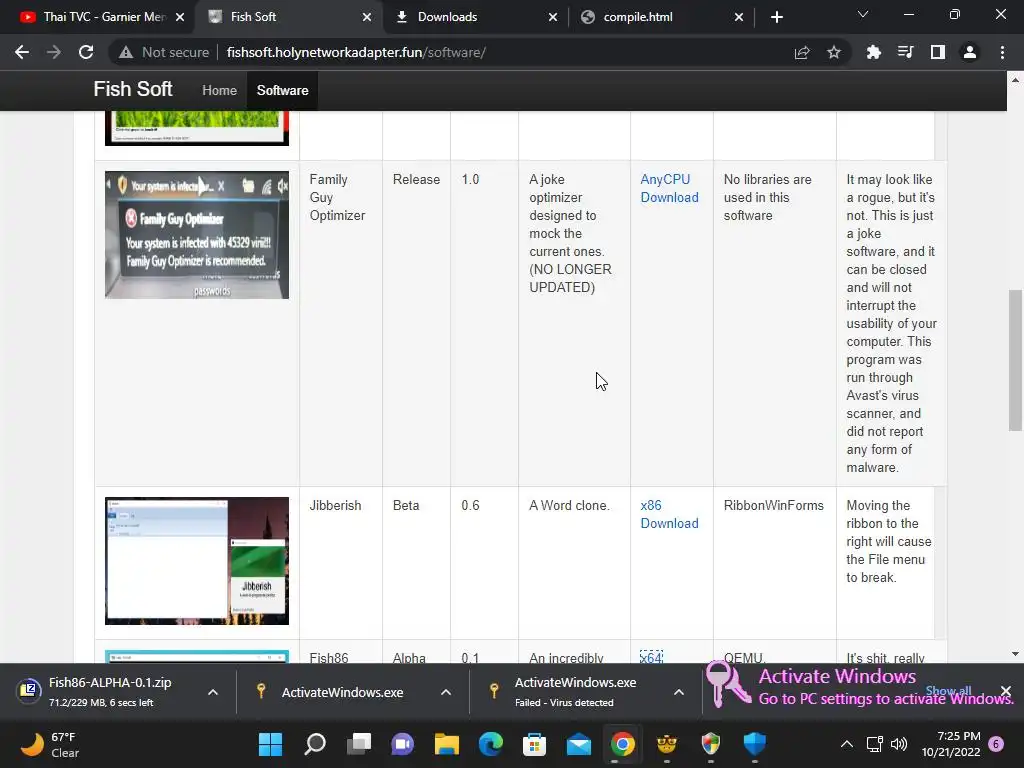Image resolution: width=1024 pixels, height=768 pixels.
Task: Open the Extensions puzzle icon
Action: click(873, 52)
